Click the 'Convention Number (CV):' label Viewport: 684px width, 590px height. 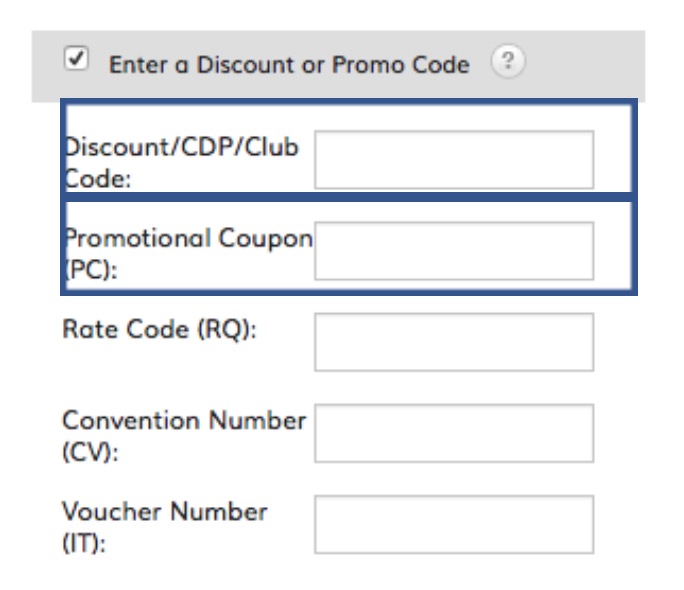(x=184, y=437)
